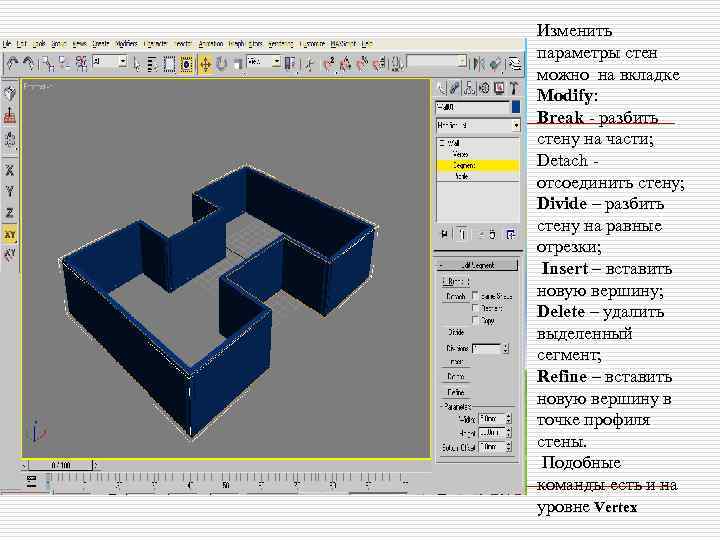720x540 pixels.
Task: Click the object name input field
Action: coord(472,107)
